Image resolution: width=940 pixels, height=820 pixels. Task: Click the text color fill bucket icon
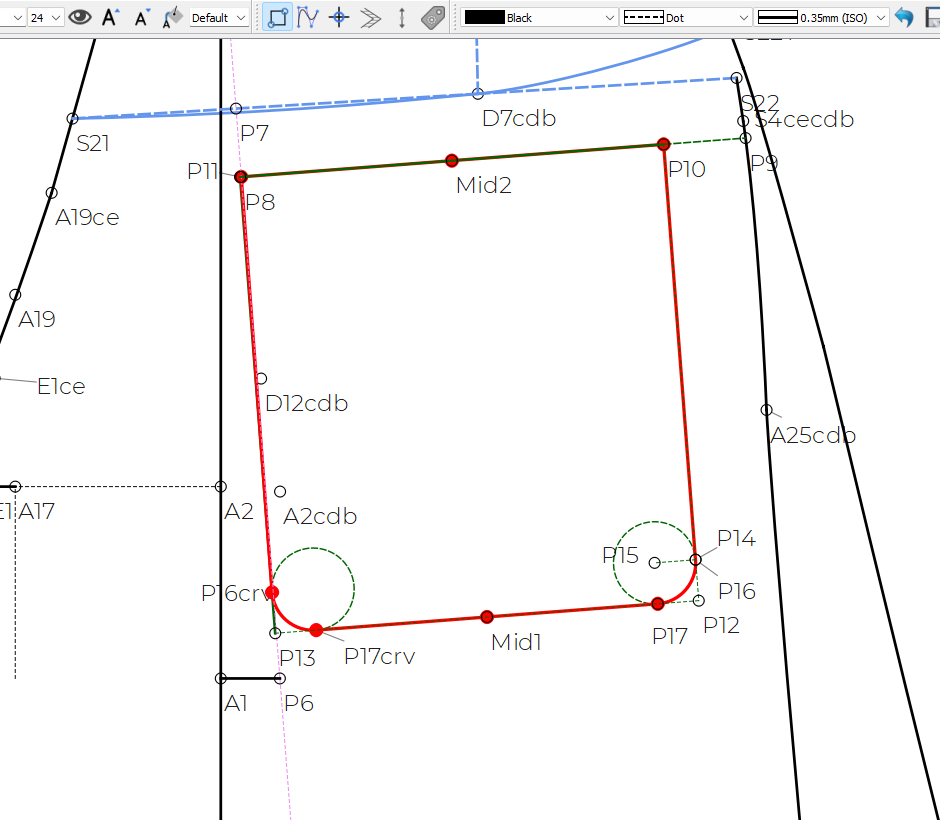(x=173, y=17)
